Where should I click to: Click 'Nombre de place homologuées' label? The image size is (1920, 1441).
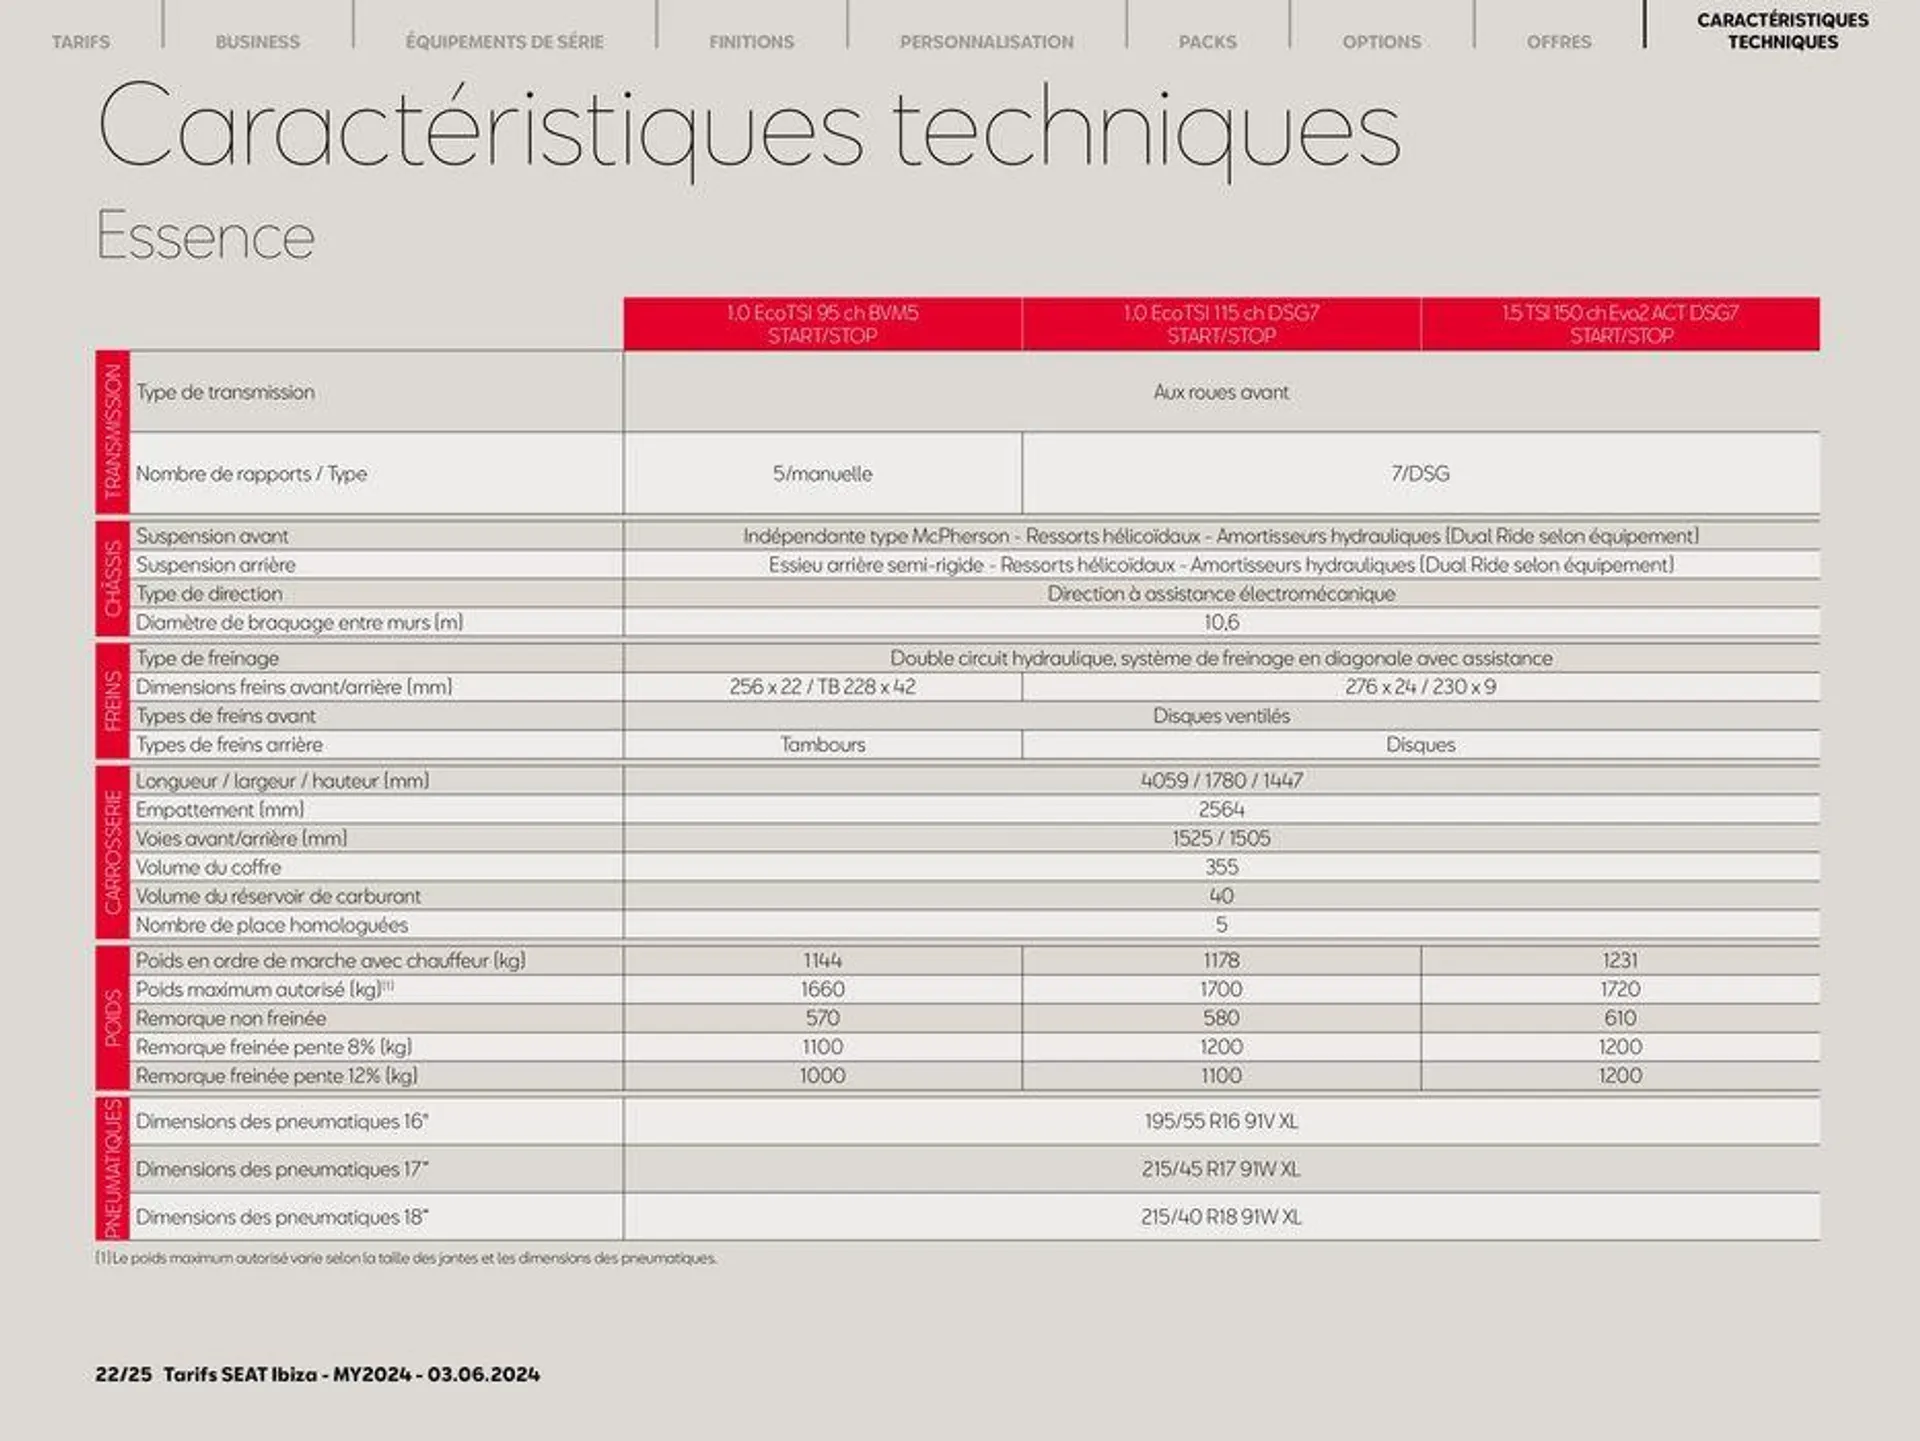pos(272,925)
